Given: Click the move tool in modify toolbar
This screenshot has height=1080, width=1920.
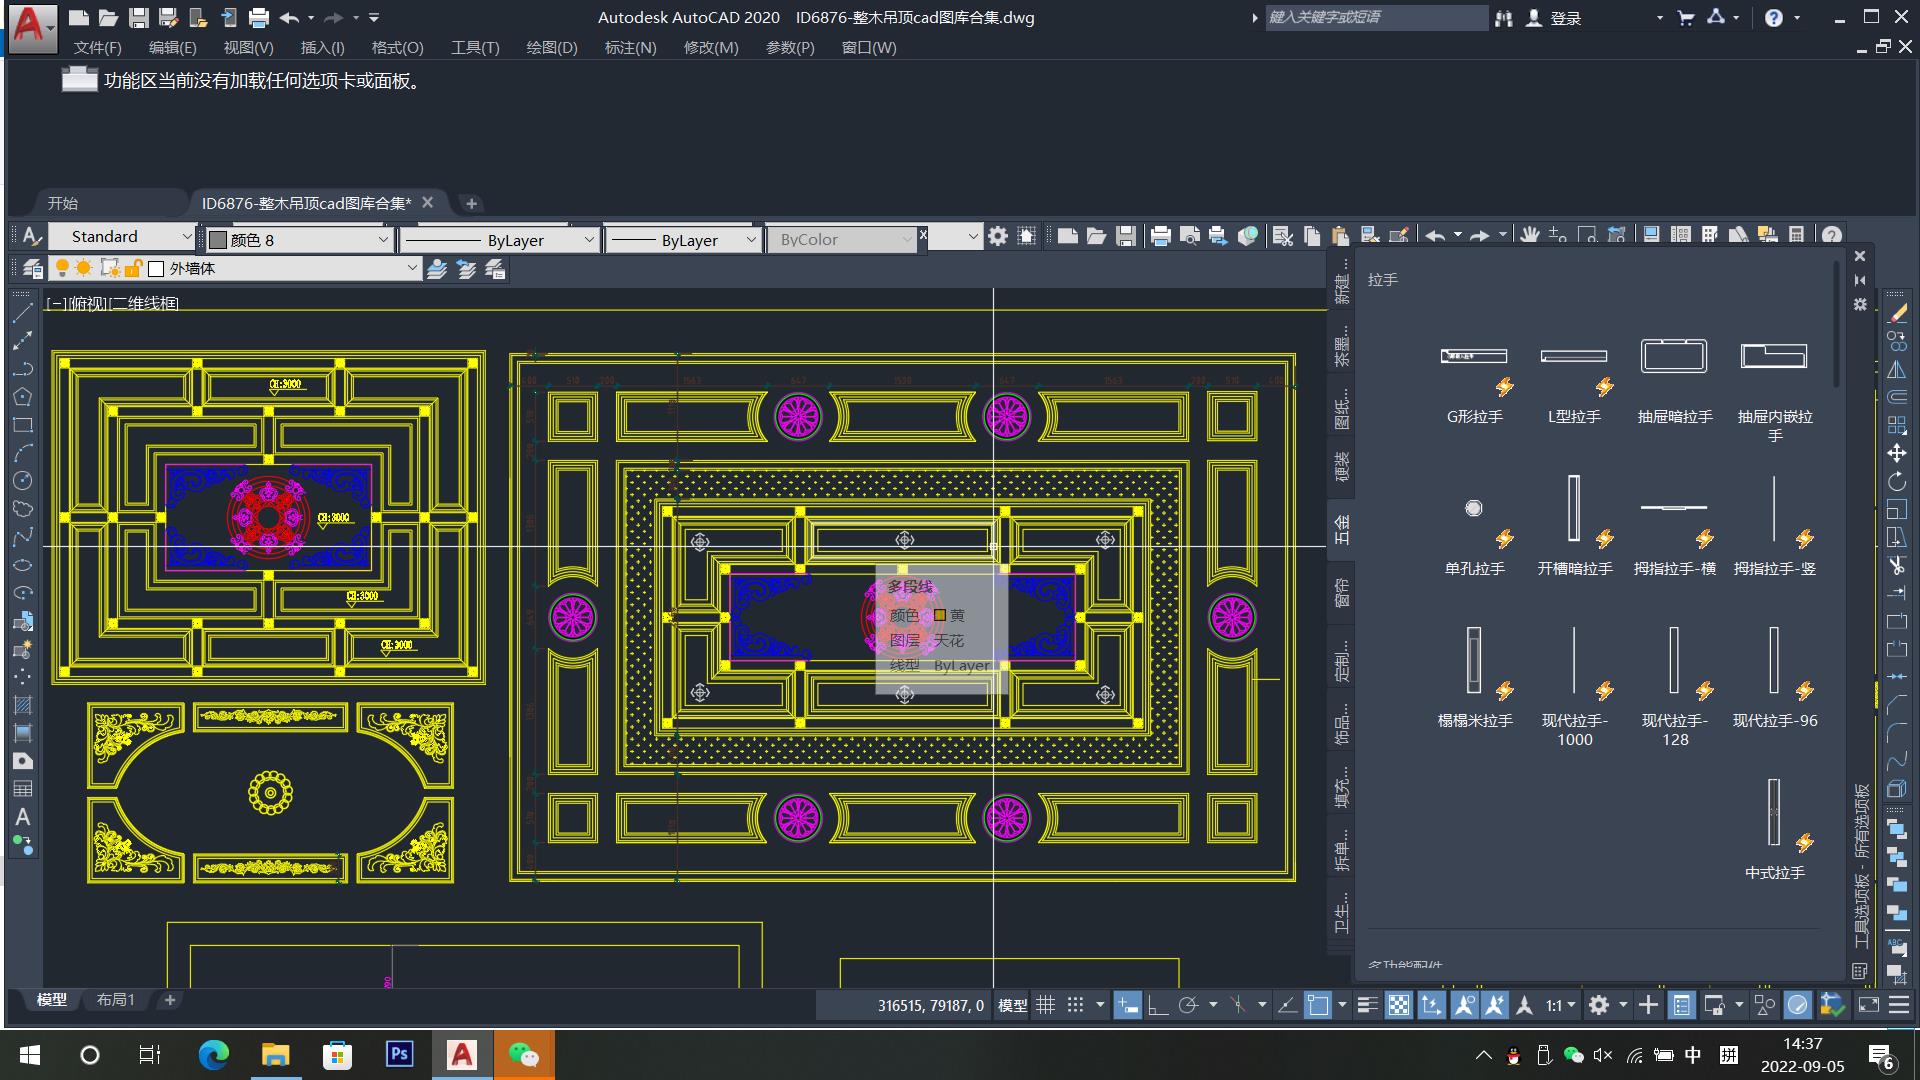Looking at the screenshot, I should pos(1896,453).
